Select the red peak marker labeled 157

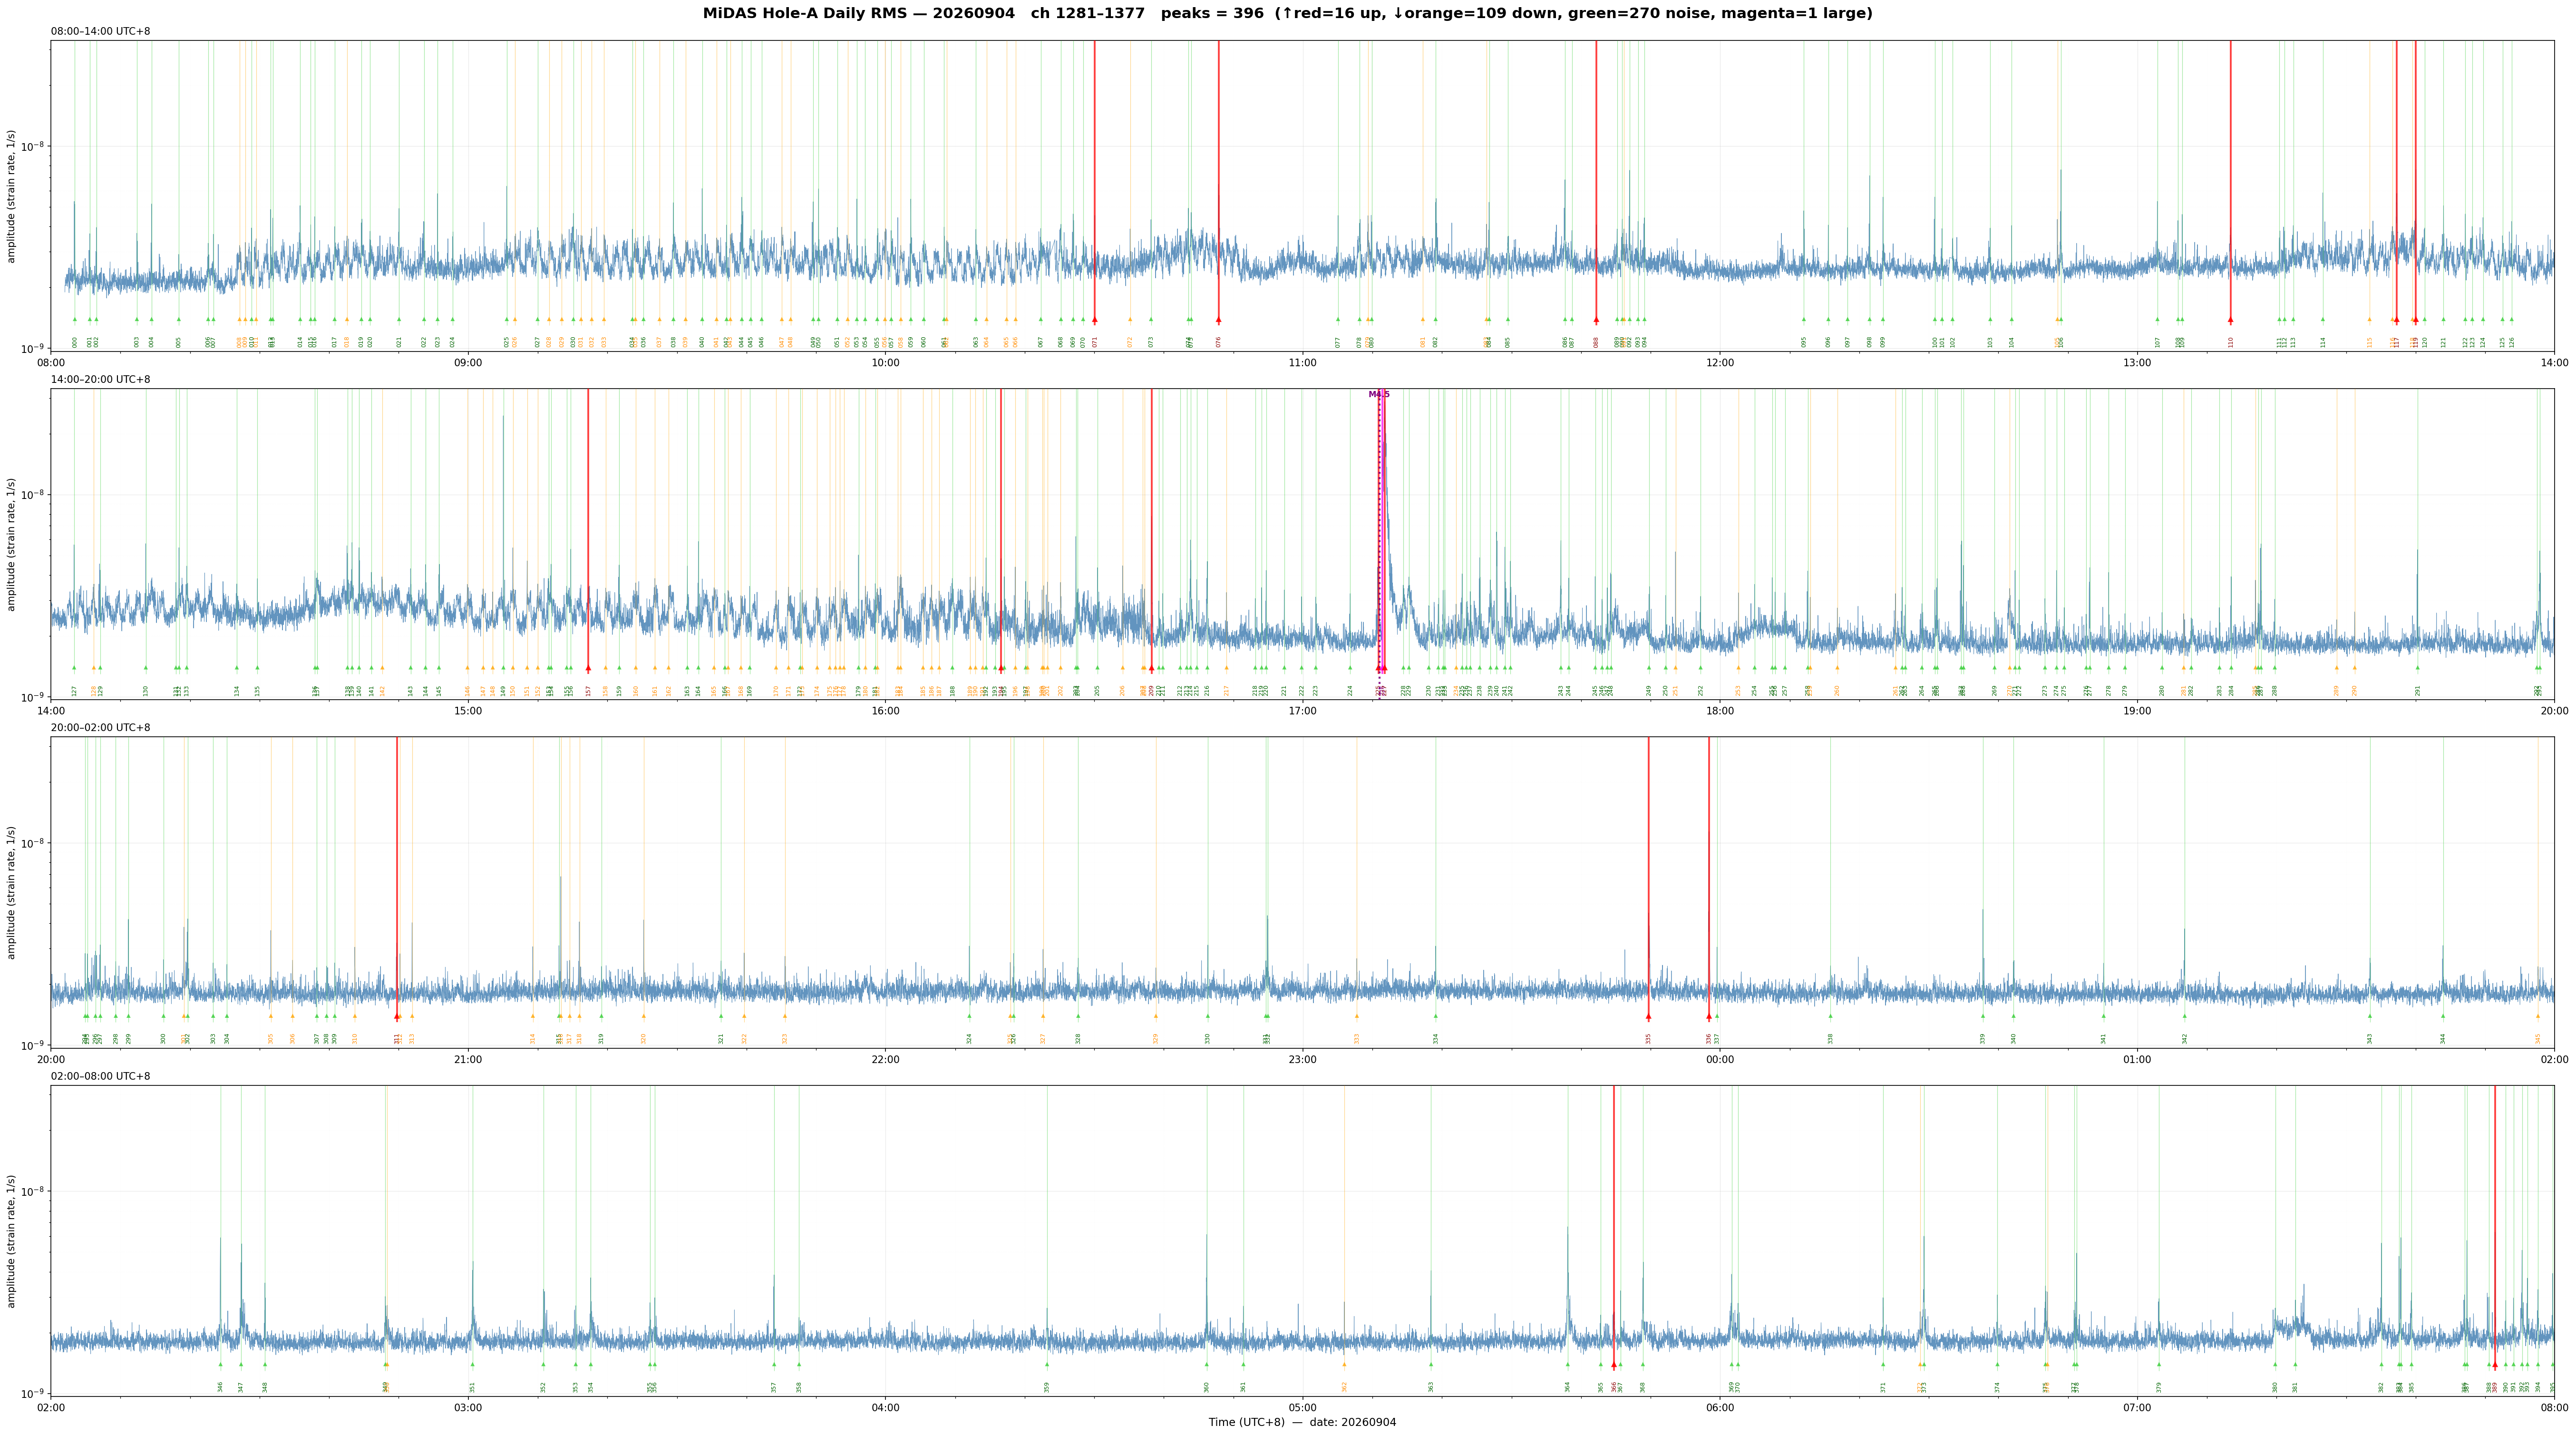[588, 668]
